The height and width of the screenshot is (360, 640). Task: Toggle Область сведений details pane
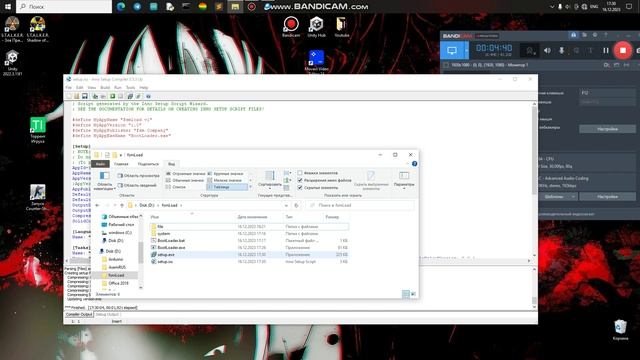coord(138,185)
